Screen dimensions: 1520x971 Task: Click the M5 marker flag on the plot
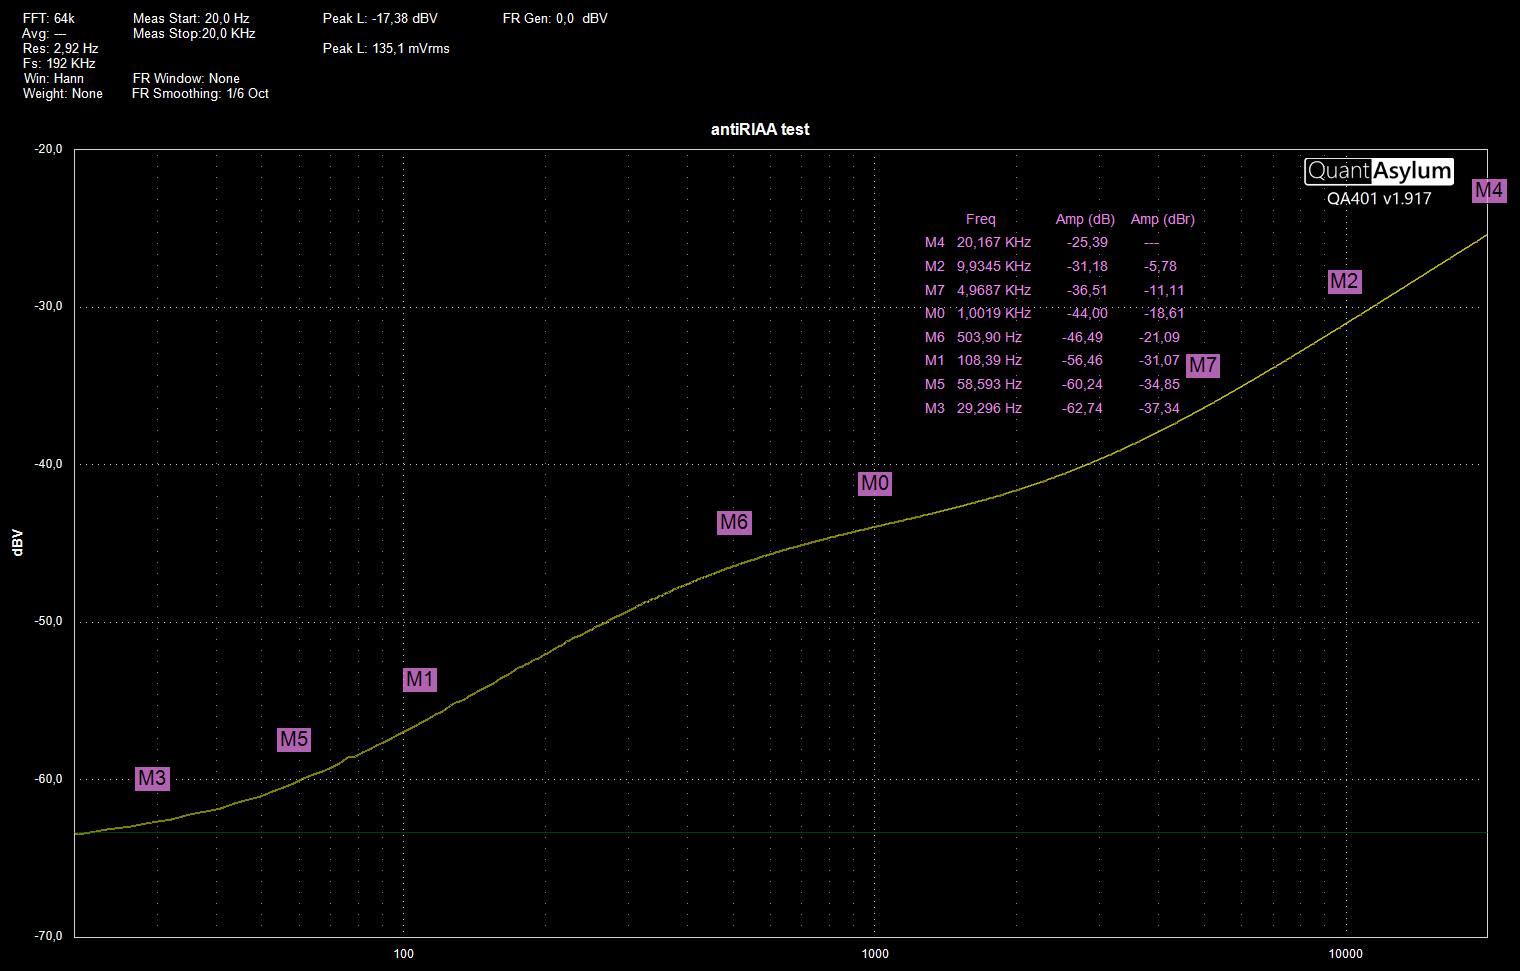point(294,739)
